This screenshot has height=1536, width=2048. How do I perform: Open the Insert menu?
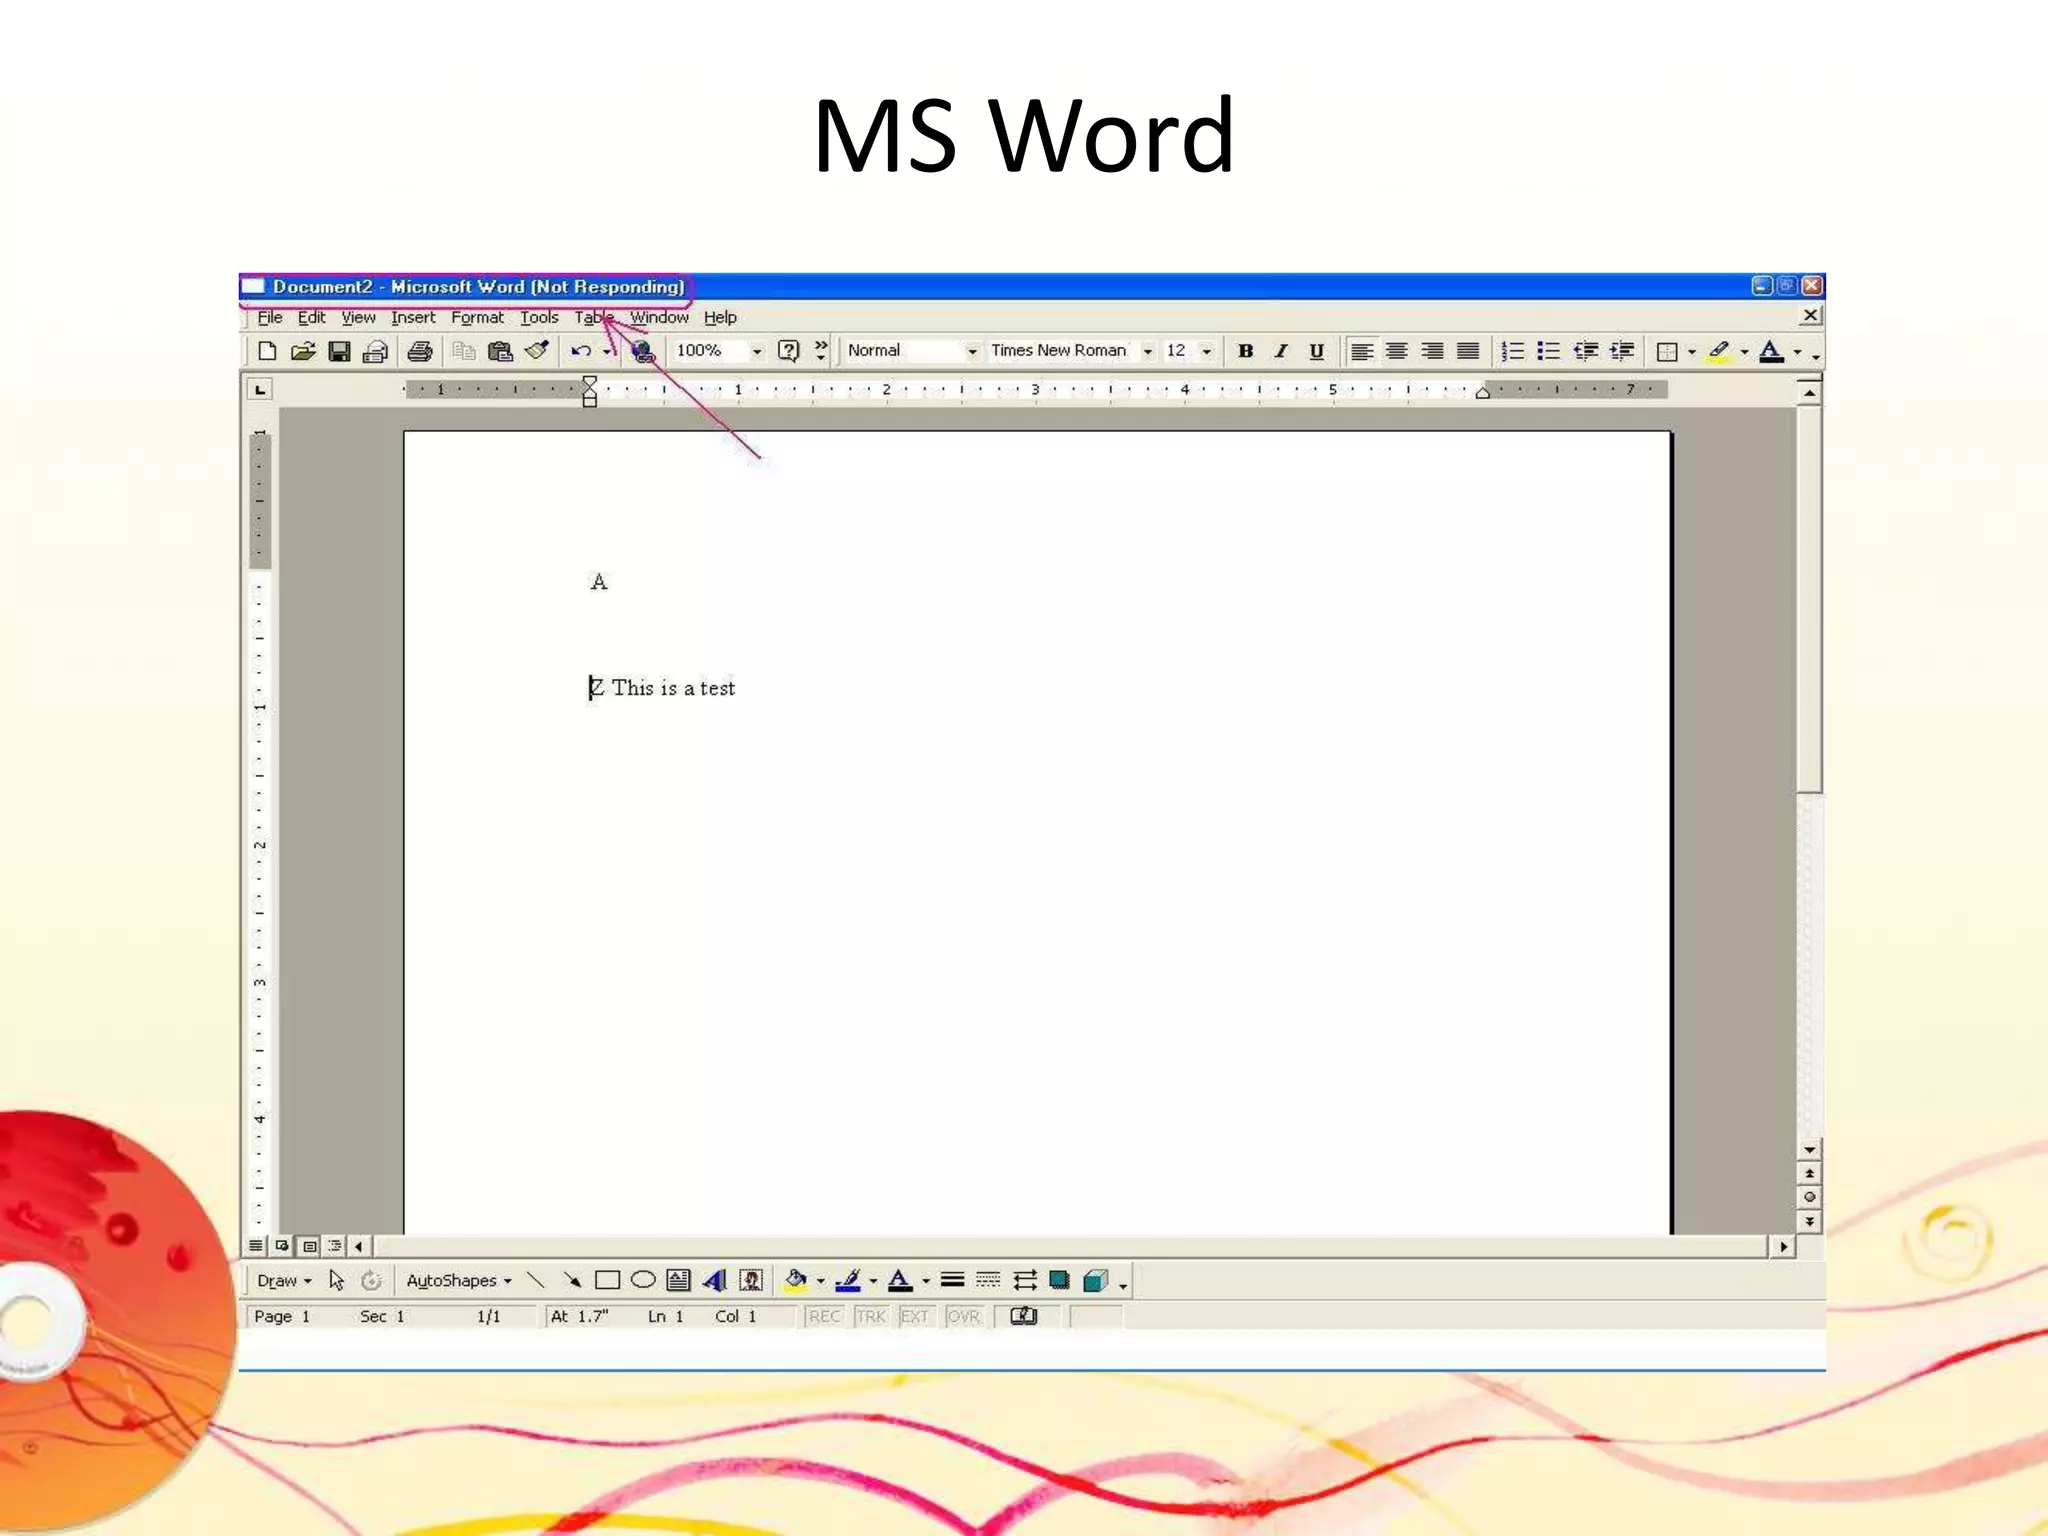click(413, 317)
